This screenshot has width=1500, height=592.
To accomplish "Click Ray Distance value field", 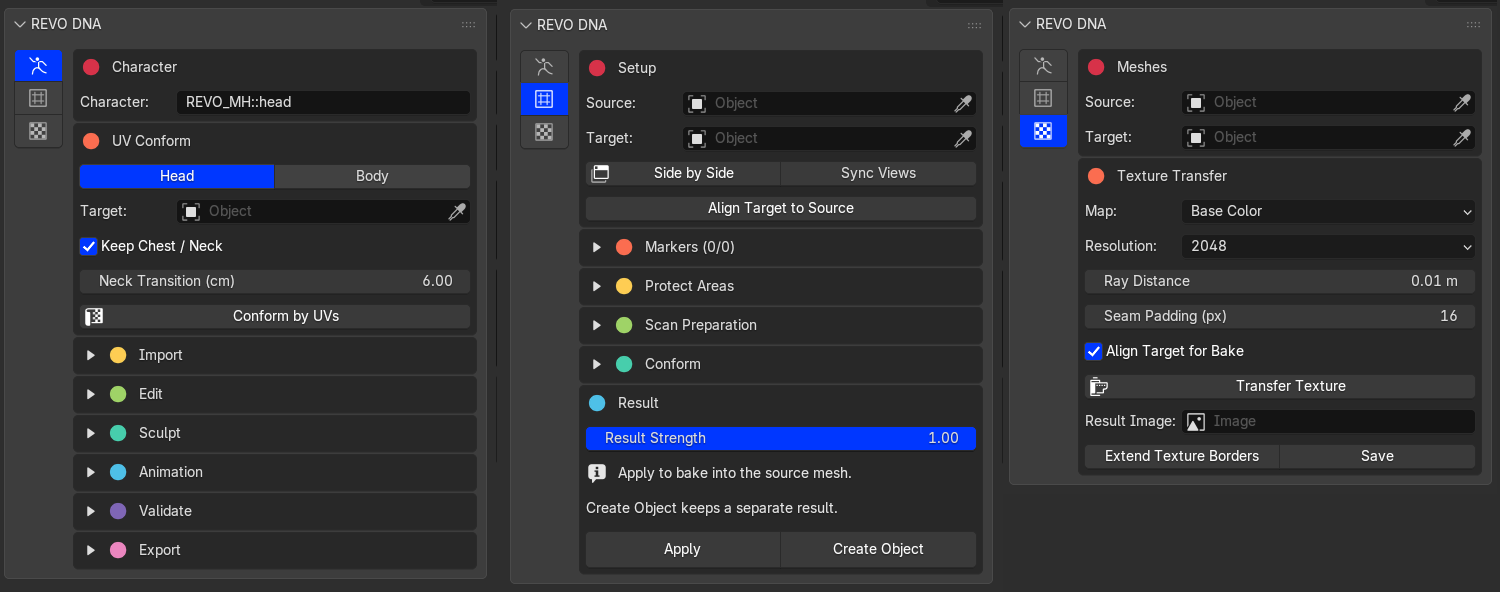I will (1280, 281).
